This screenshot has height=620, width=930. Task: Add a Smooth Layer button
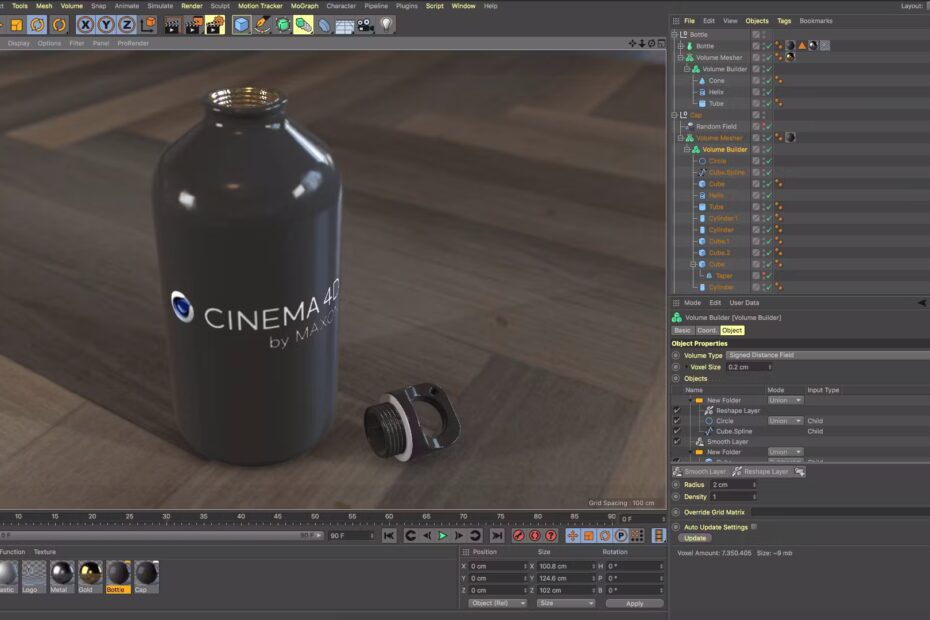point(700,472)
